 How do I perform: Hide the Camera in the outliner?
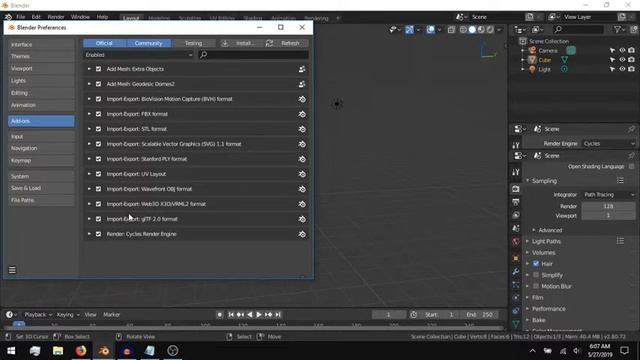(622, 51)
